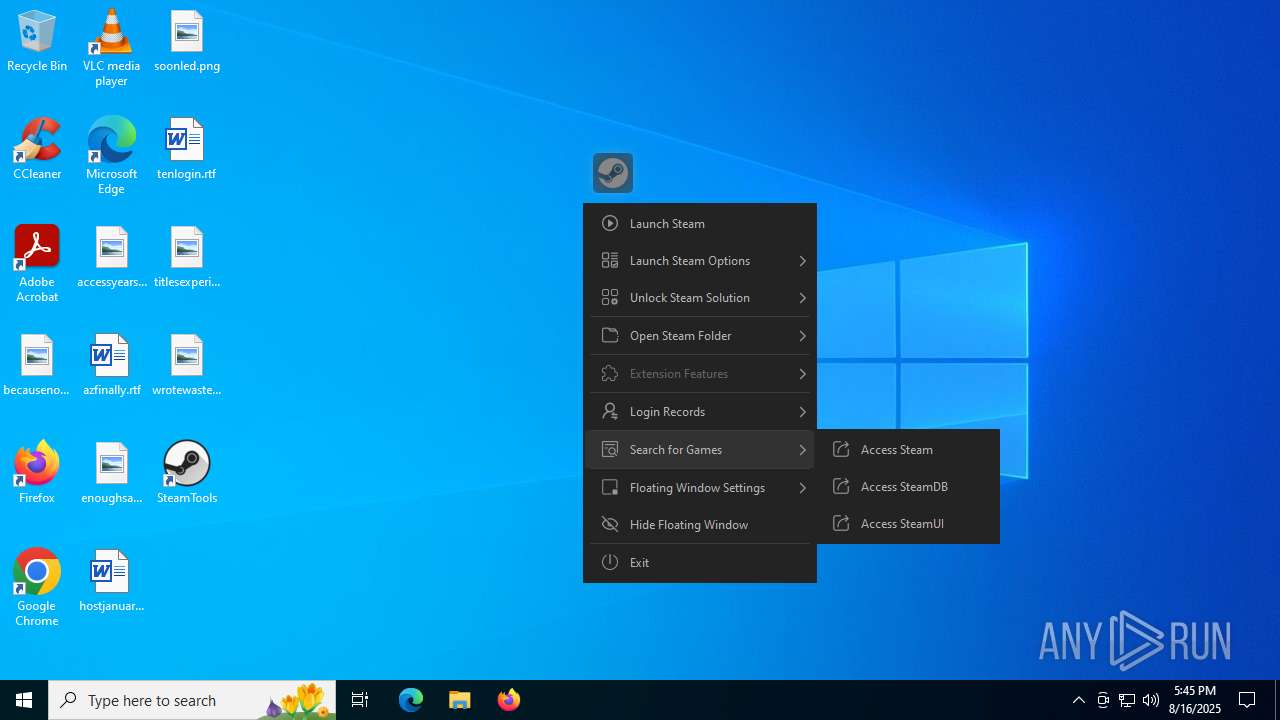Image resolution: width=1280 pixels, height=720 pixels.
Task: Open File Explorer from the taskbar
Action: click(x=460, y=700)
